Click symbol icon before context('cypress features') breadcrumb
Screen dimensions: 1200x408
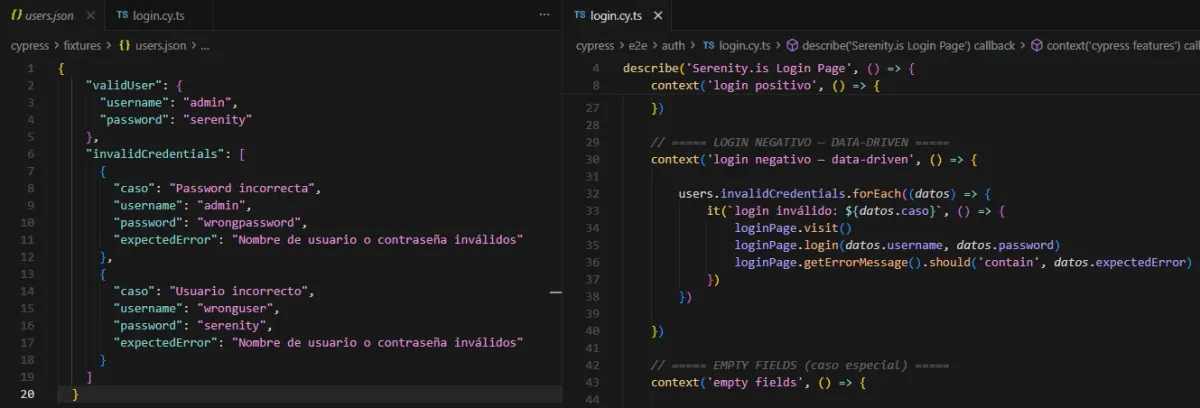1037,46
